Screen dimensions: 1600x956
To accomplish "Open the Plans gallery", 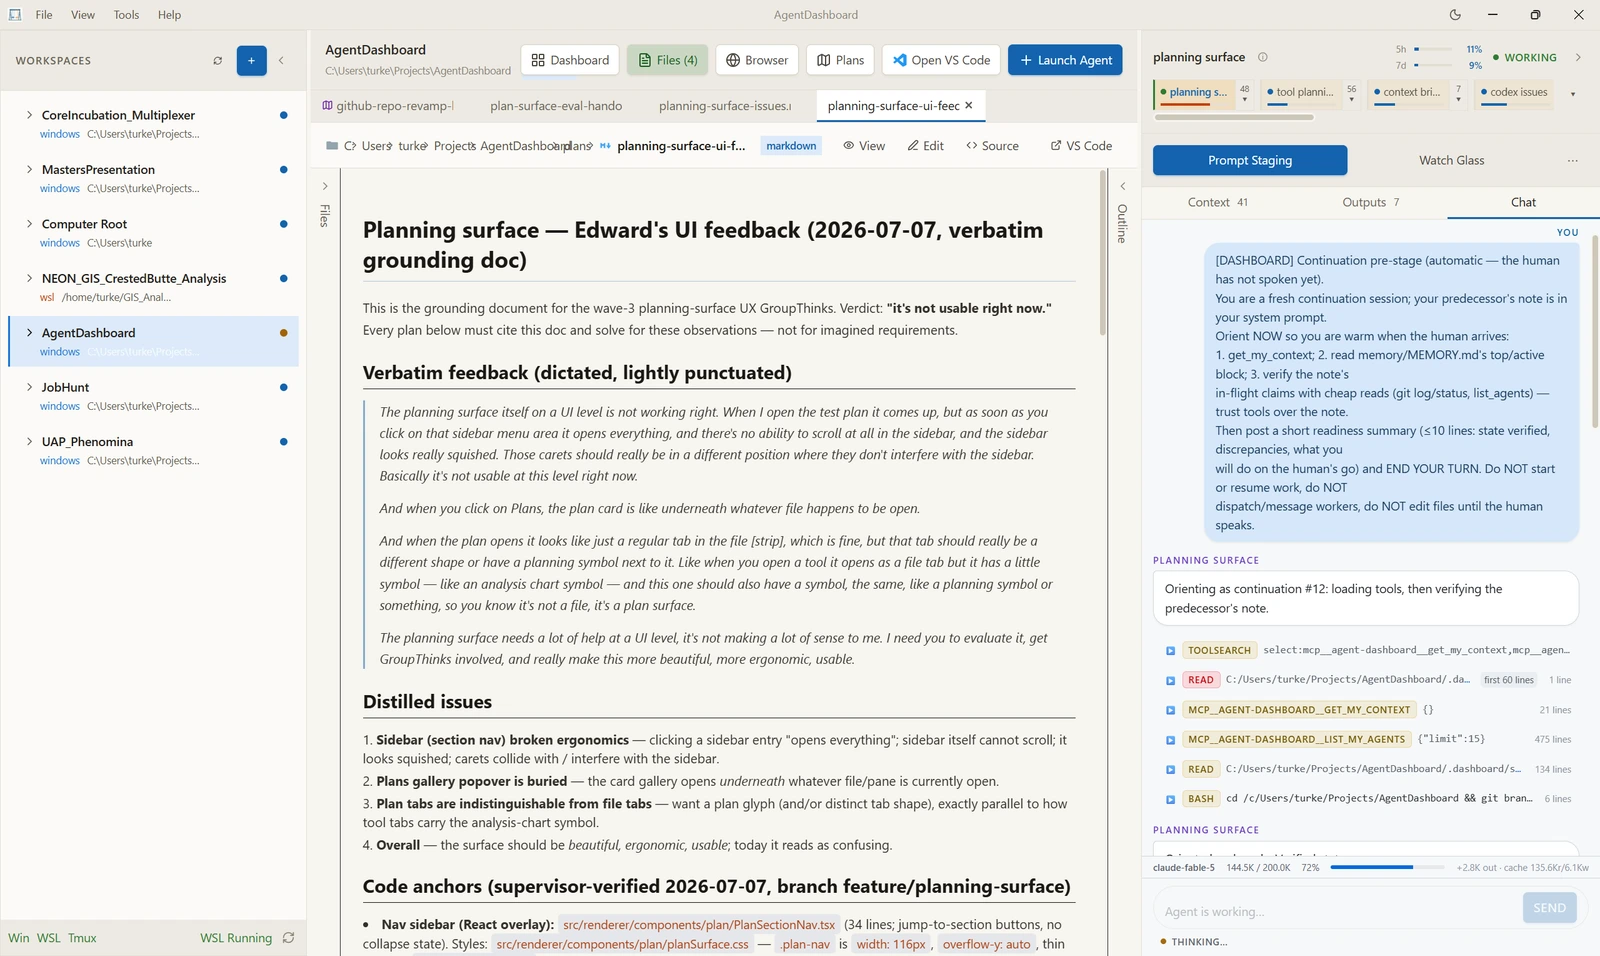I will tap(840, 60).
